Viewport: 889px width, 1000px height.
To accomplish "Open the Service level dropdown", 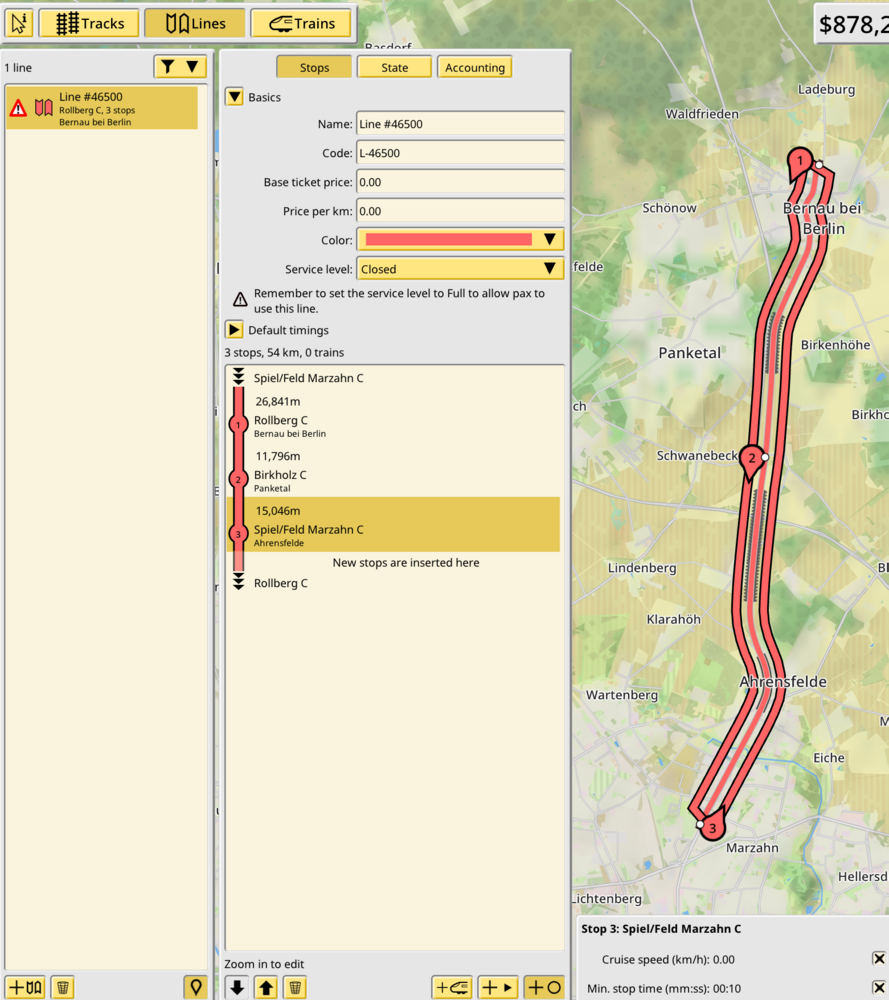I will [x=460, y=267].
